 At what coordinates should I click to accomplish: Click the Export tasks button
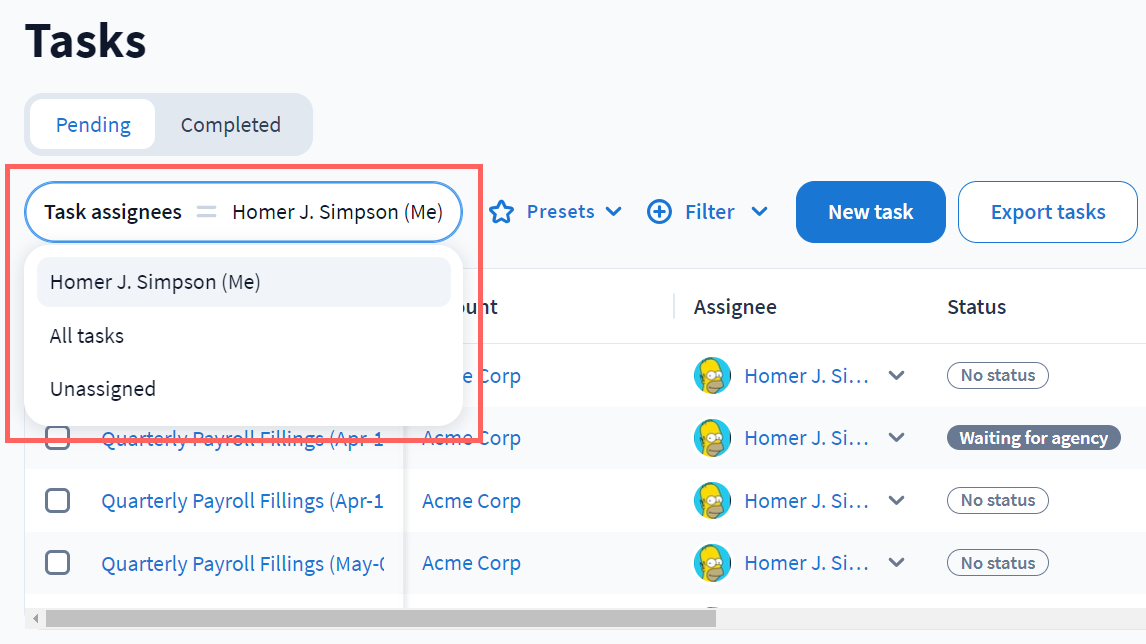point(1047,212)
